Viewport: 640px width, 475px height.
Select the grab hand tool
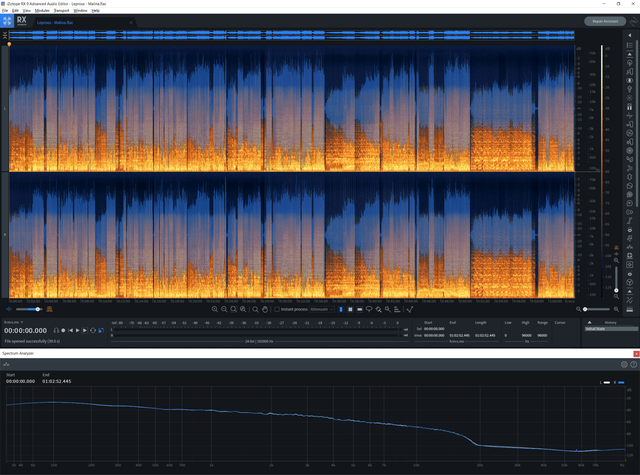(x=265, y=309)
